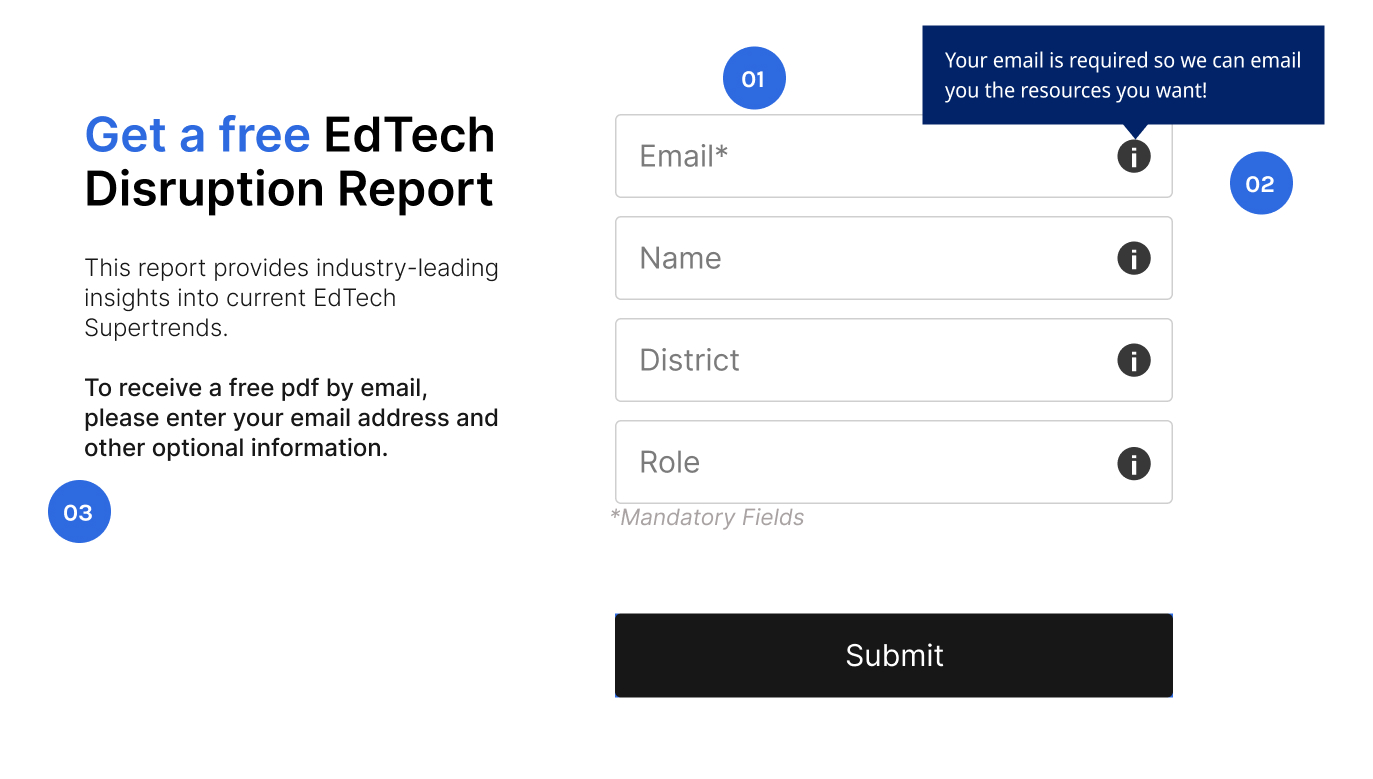Click the email-required tooltip message
The image size is (1373, 779).
[x=1123, y=75]
